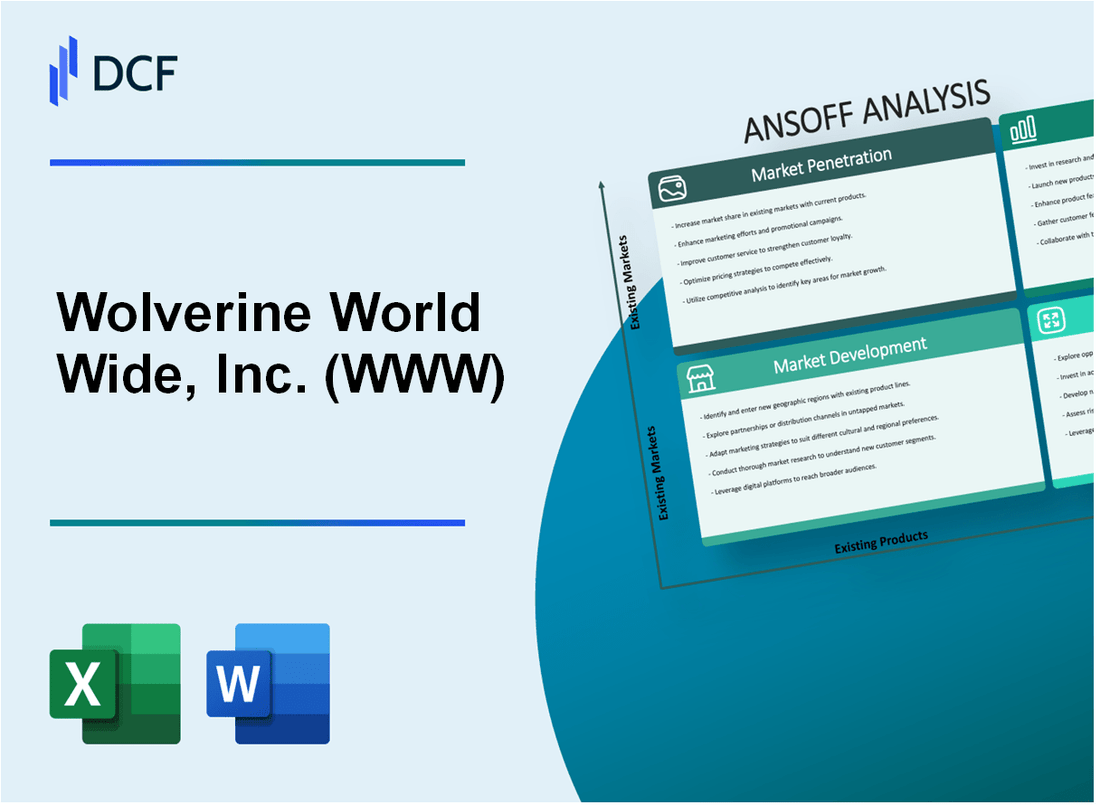Click the DCF brand text
The image size is (1100, 805).
point(135,74)
